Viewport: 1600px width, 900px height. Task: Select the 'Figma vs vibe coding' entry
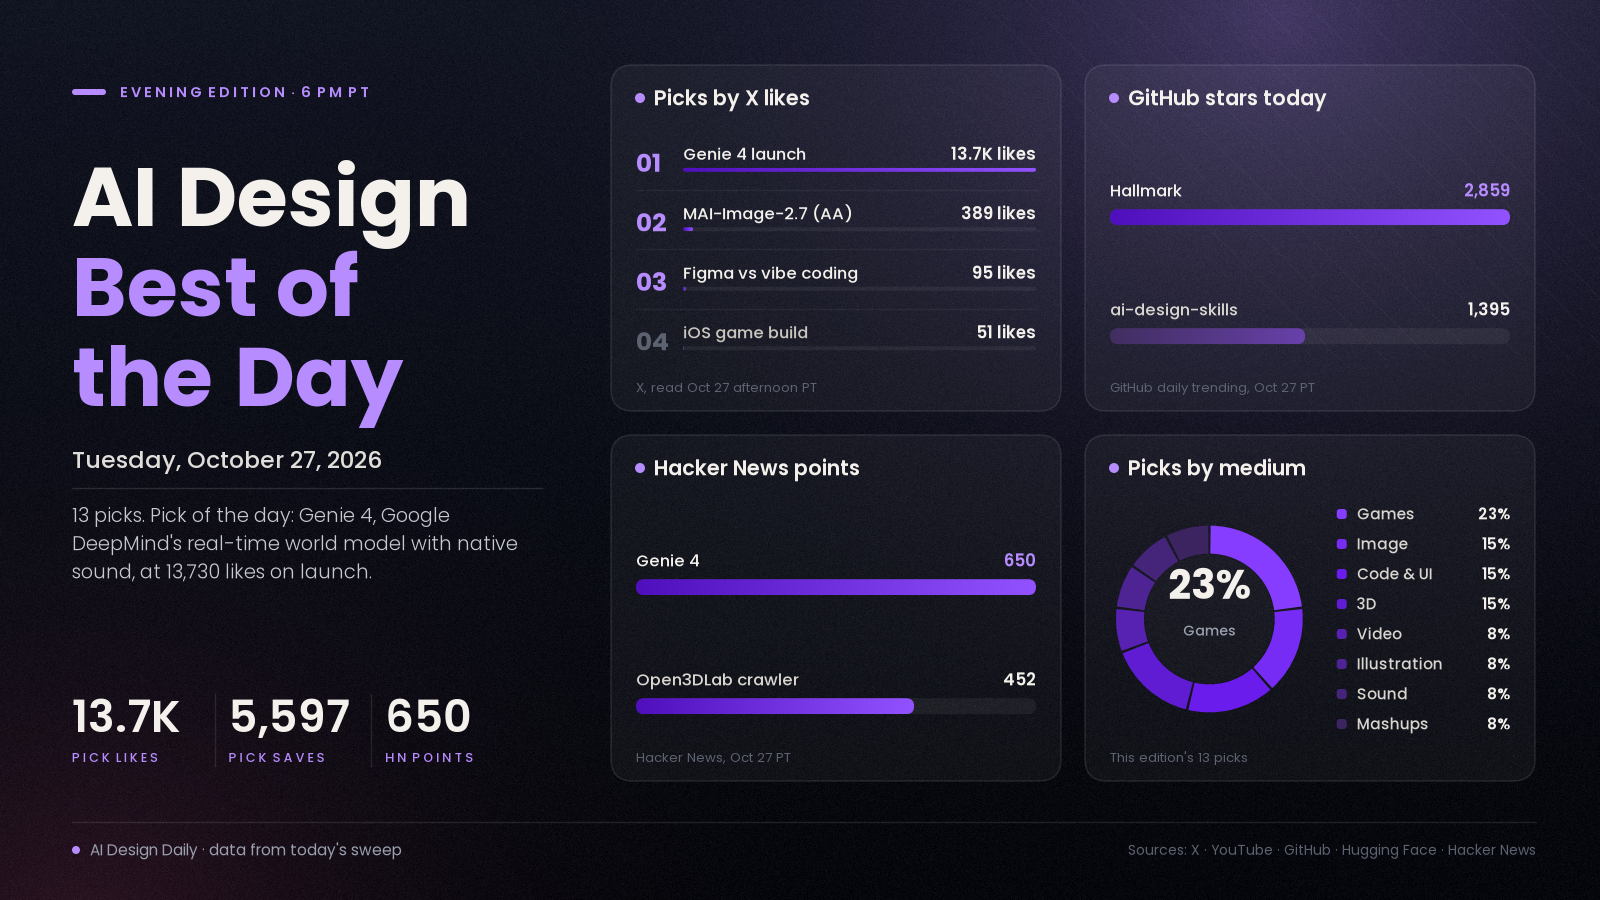click(x=835, y=280)
